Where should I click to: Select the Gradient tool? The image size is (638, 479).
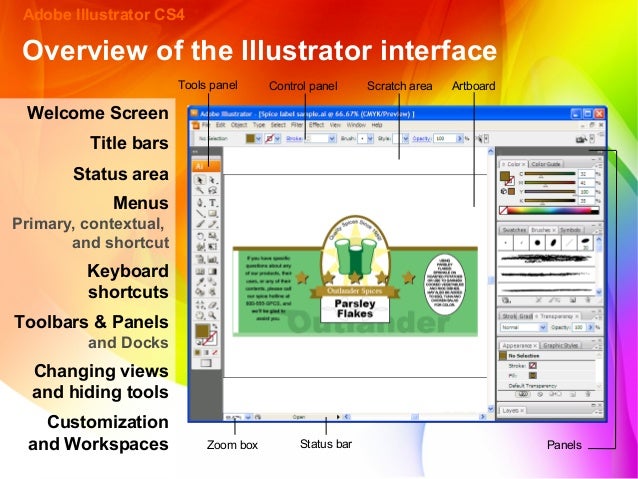coord(212,271)
